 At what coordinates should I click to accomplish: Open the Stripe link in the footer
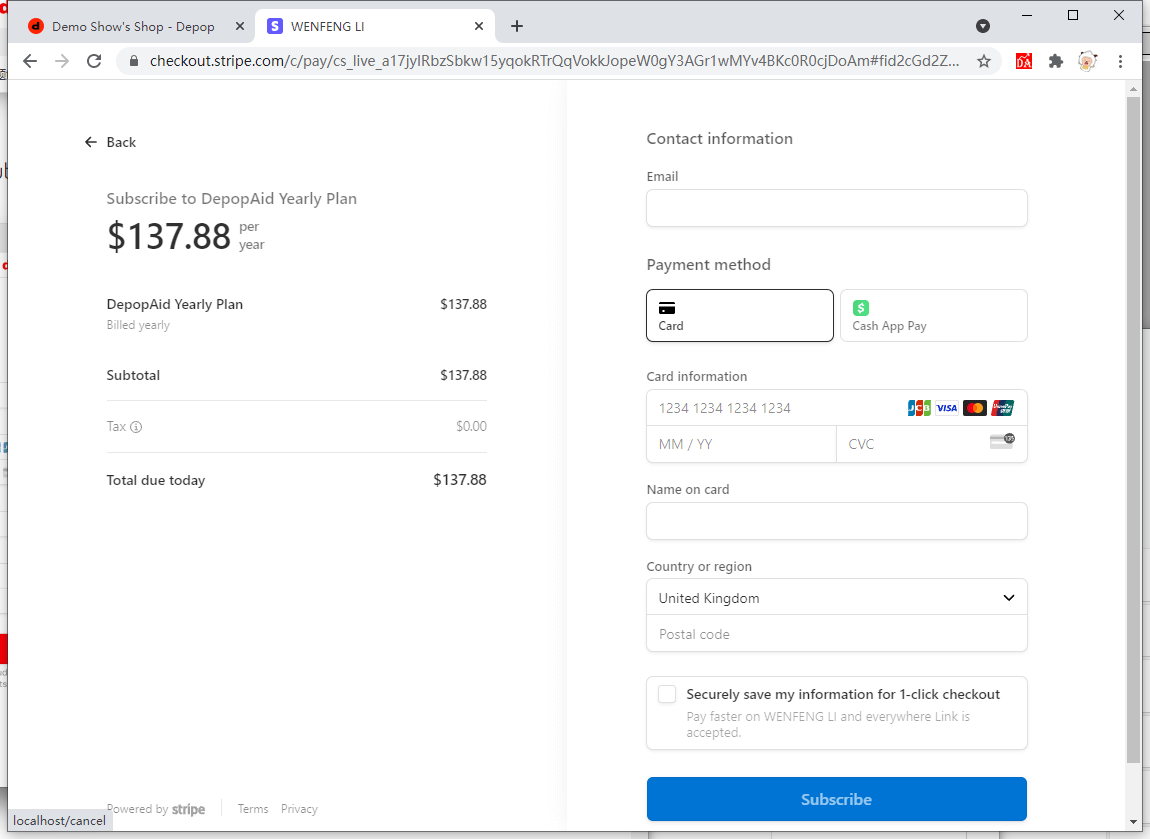click(x=188, y=809)
